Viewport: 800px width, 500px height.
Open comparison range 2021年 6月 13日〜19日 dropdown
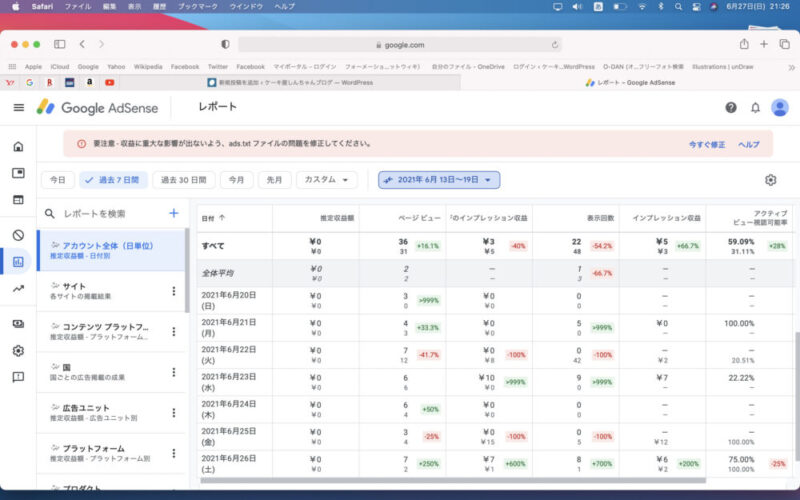coord(439,180)
